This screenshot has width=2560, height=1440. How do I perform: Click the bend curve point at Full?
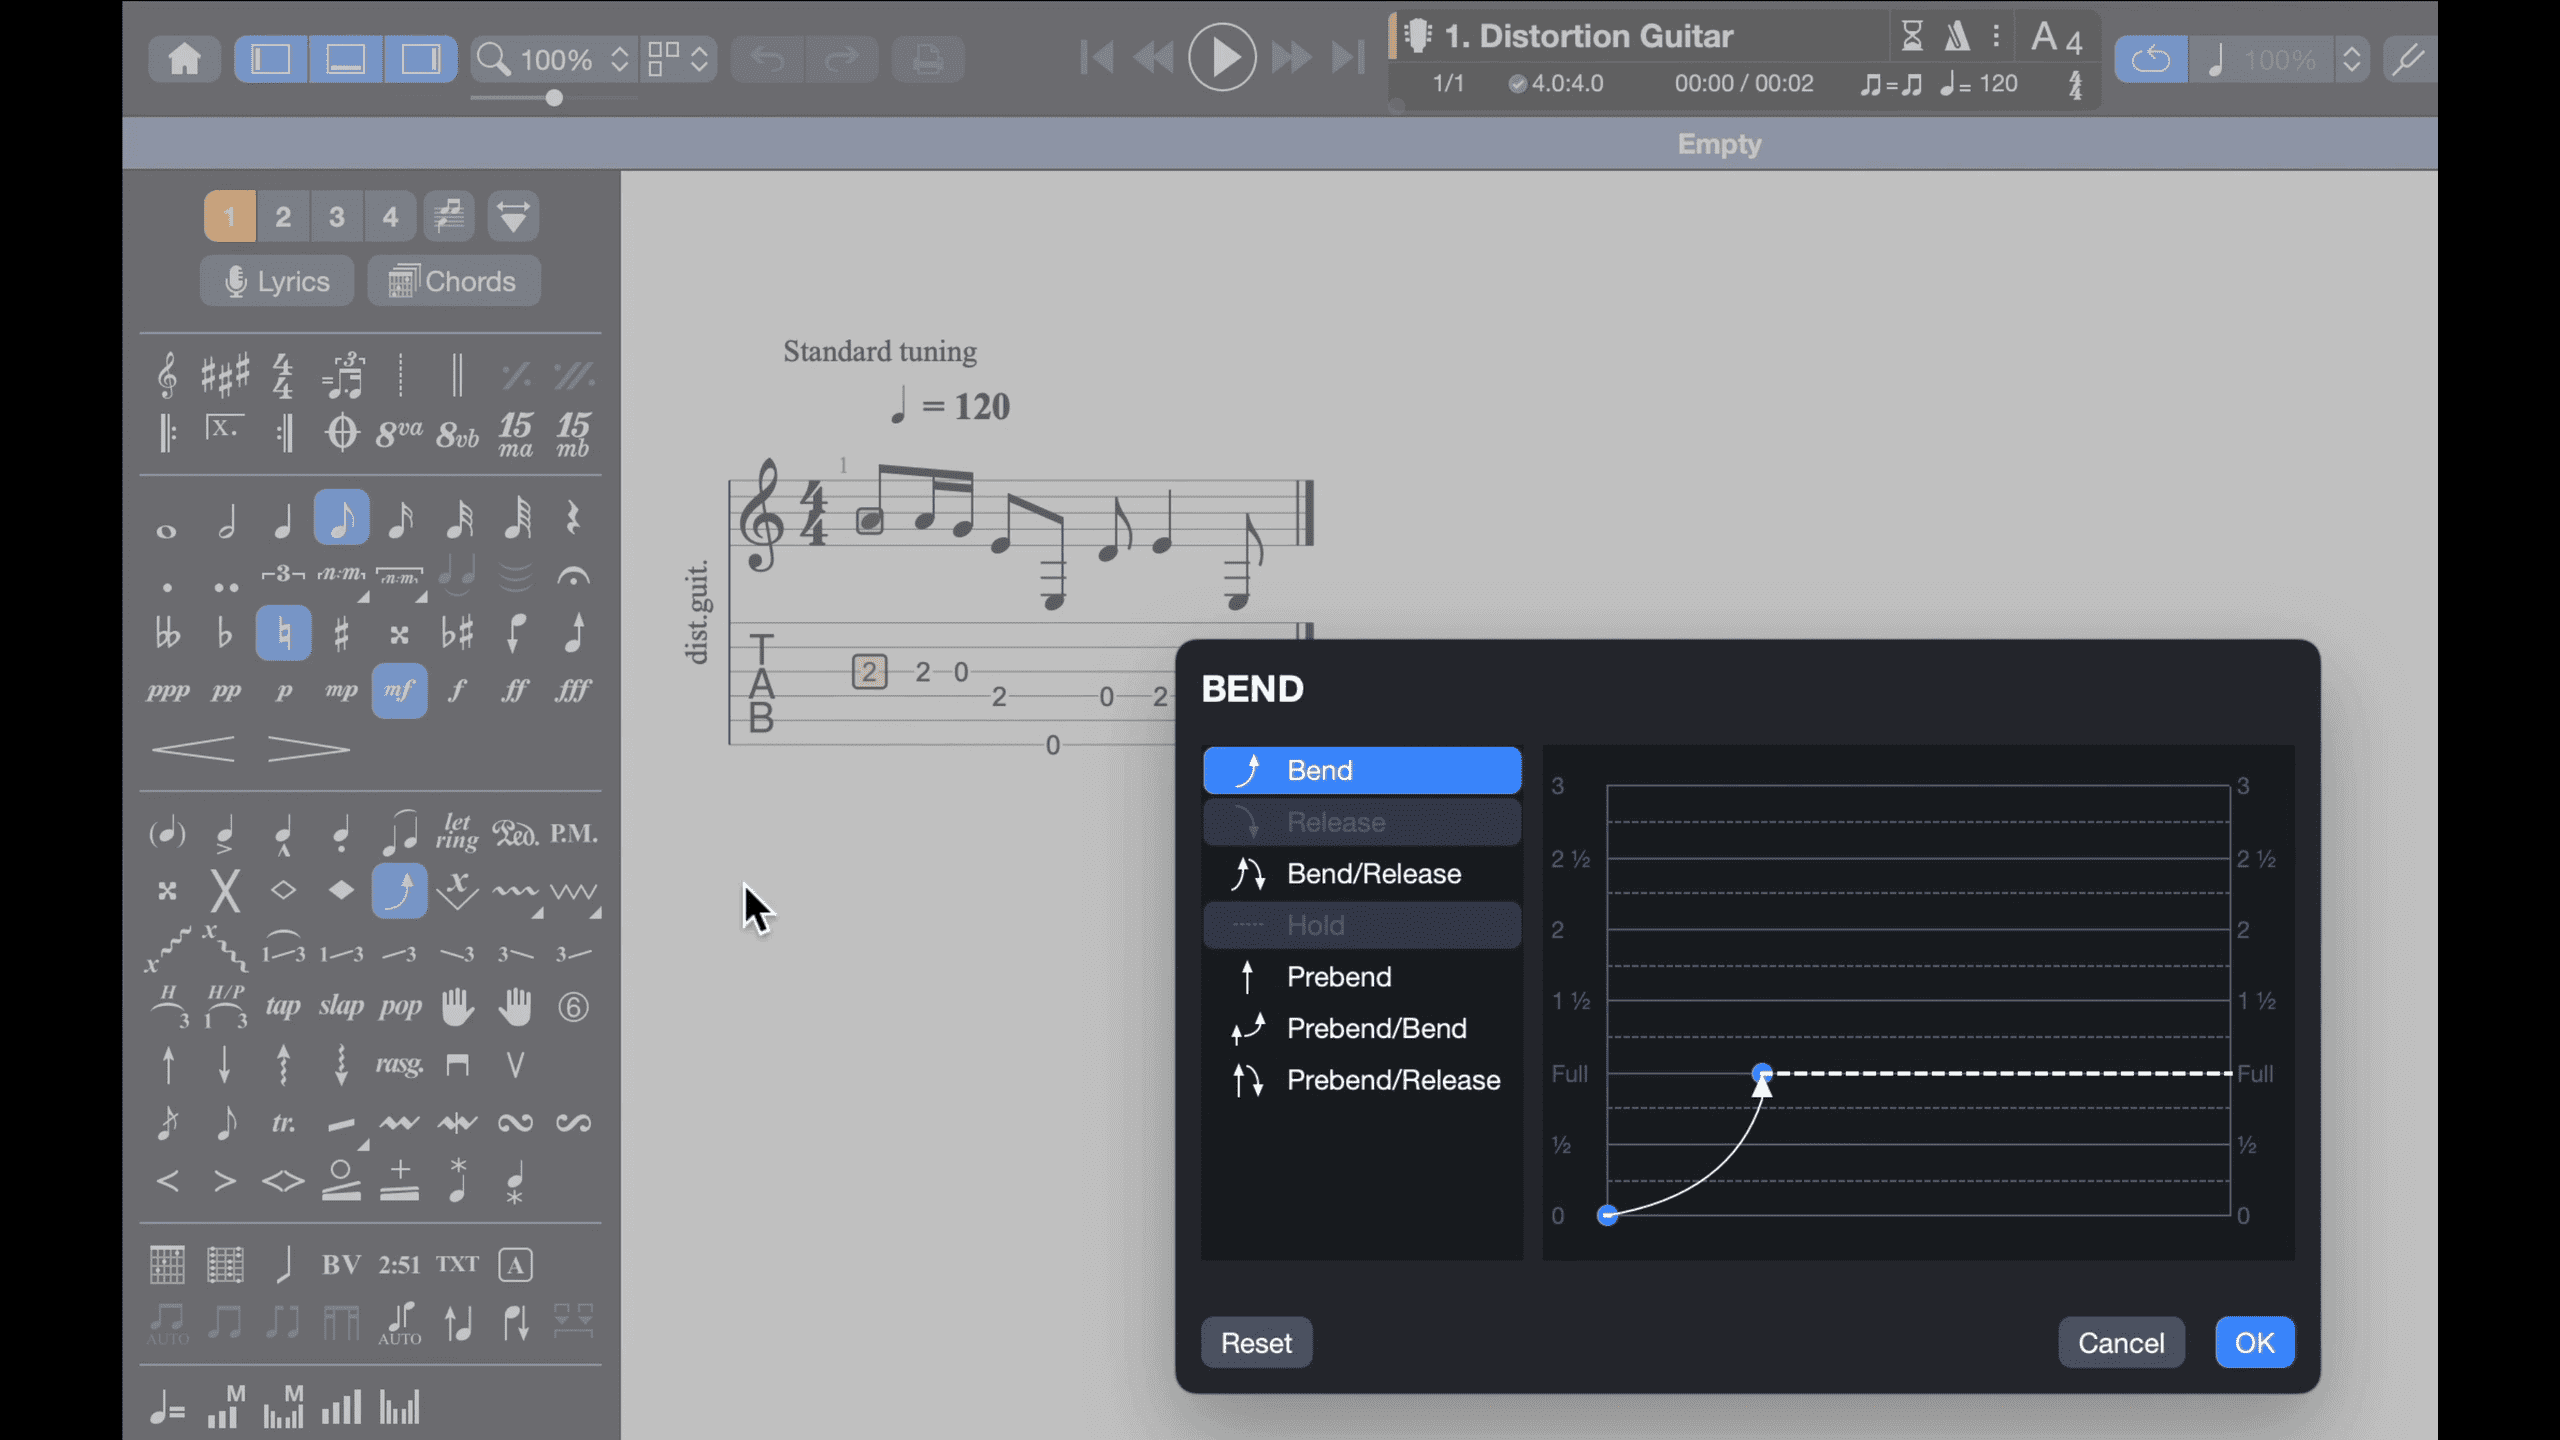coord(1762,1073)
